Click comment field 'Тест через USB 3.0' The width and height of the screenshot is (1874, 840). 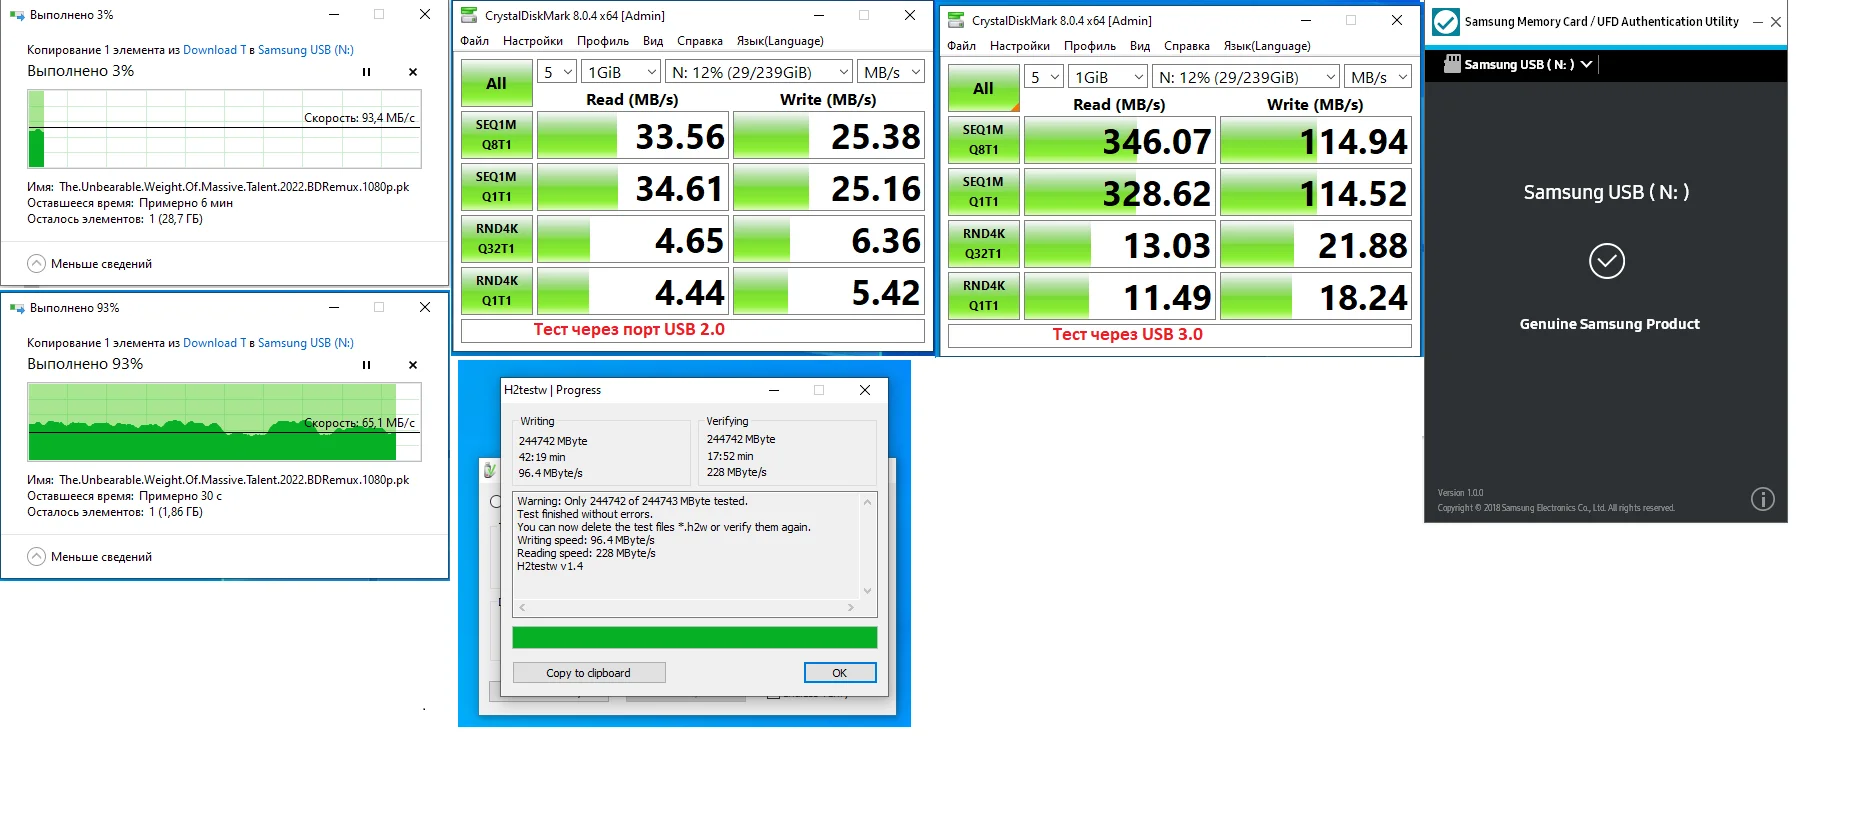click(x=1180, y=335)
